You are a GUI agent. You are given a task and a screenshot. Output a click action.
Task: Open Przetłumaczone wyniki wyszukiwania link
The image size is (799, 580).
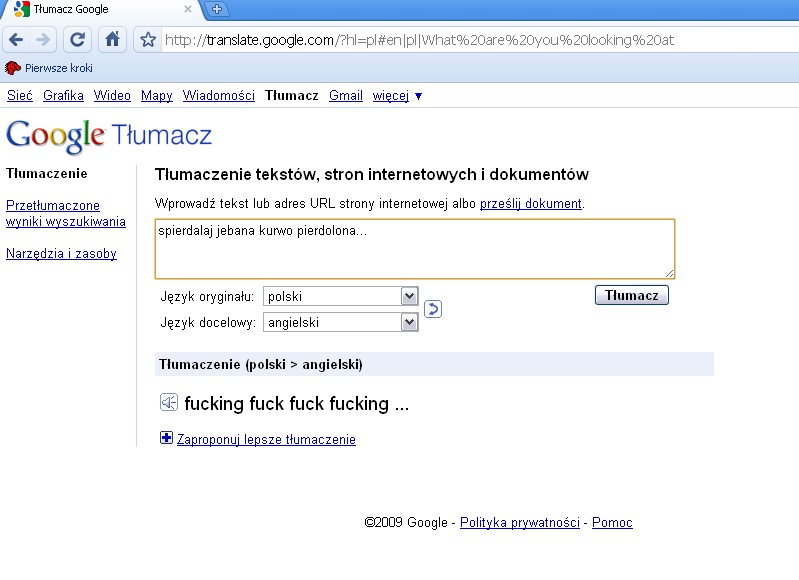(x=66, y=214)
